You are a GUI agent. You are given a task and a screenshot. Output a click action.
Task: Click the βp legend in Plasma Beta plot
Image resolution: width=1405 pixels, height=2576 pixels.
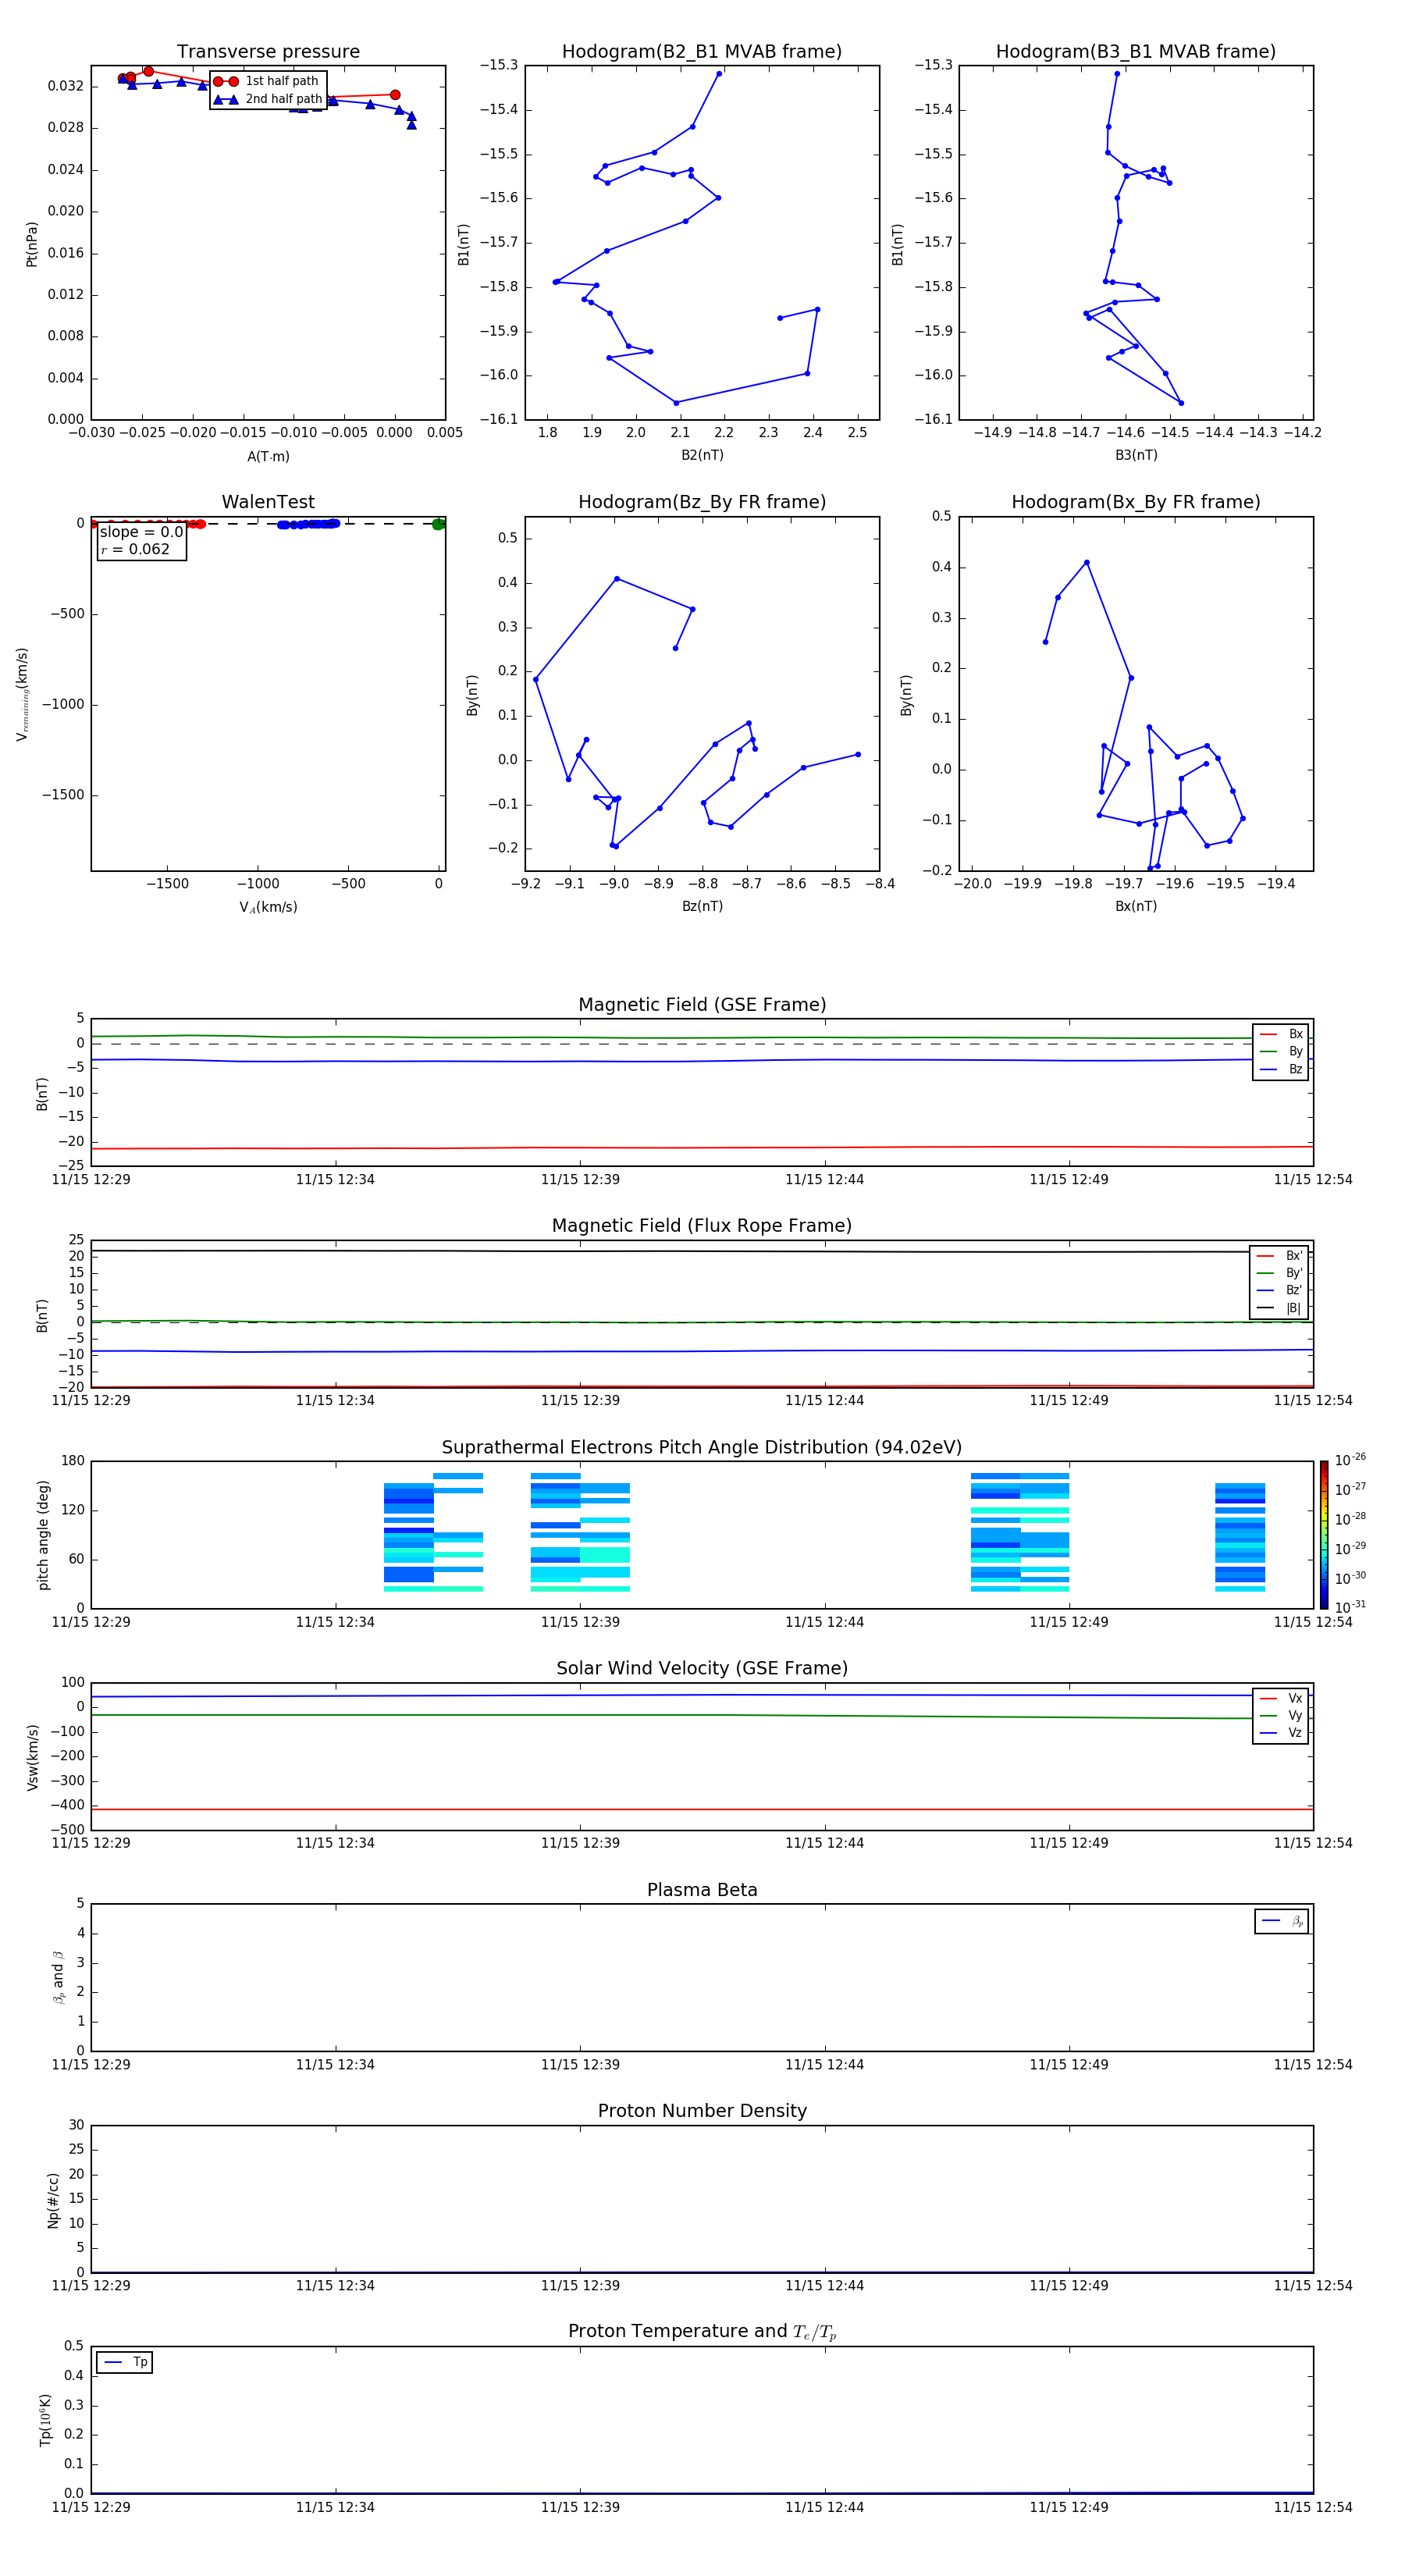pos(1282,1921)
